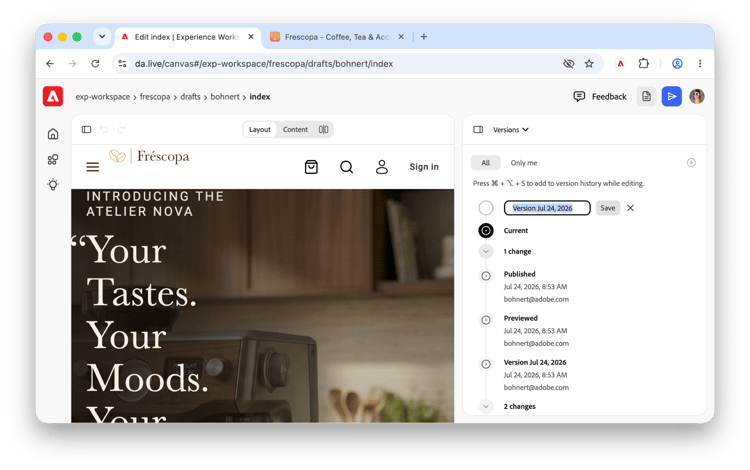Image resolution: width=750 pixels, height=470 pixels.
Task: Switch to Layout view
Action: pyautogui.click(x=260, y=130)
